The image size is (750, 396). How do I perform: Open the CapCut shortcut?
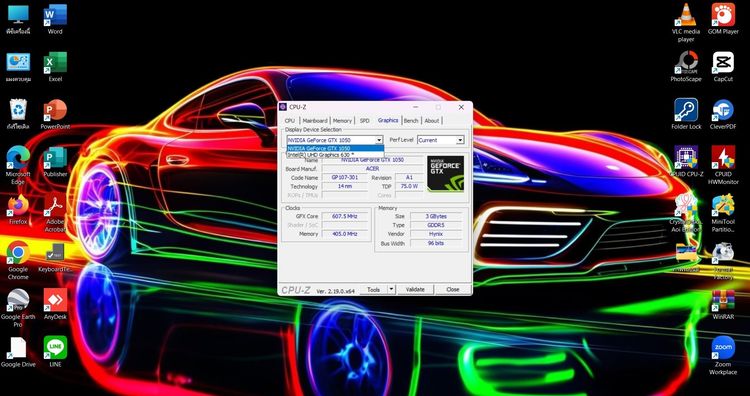click(723, 66)
